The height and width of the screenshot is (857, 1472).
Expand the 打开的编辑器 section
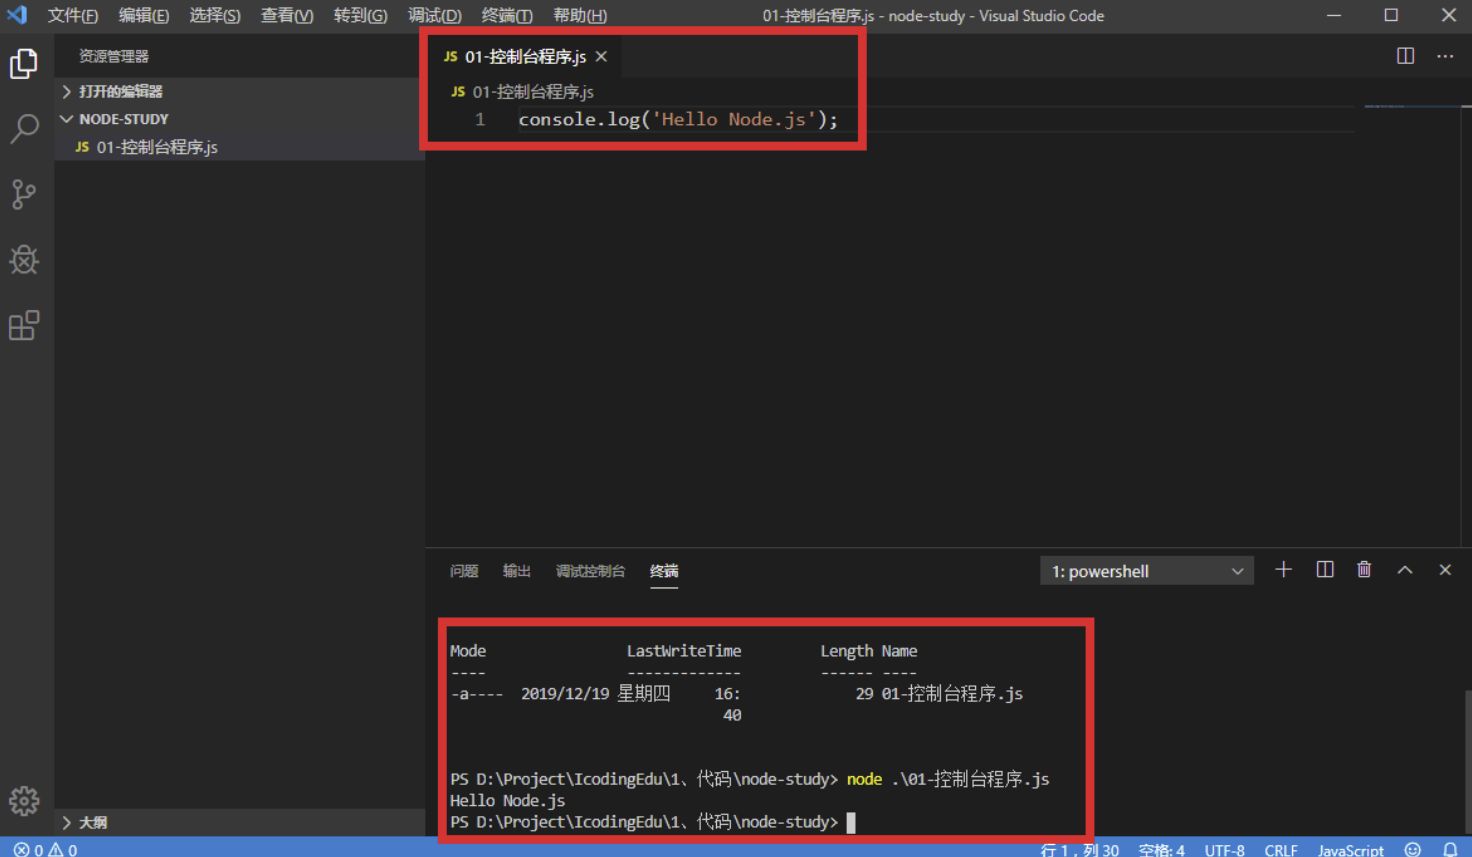tap(240, 91)
